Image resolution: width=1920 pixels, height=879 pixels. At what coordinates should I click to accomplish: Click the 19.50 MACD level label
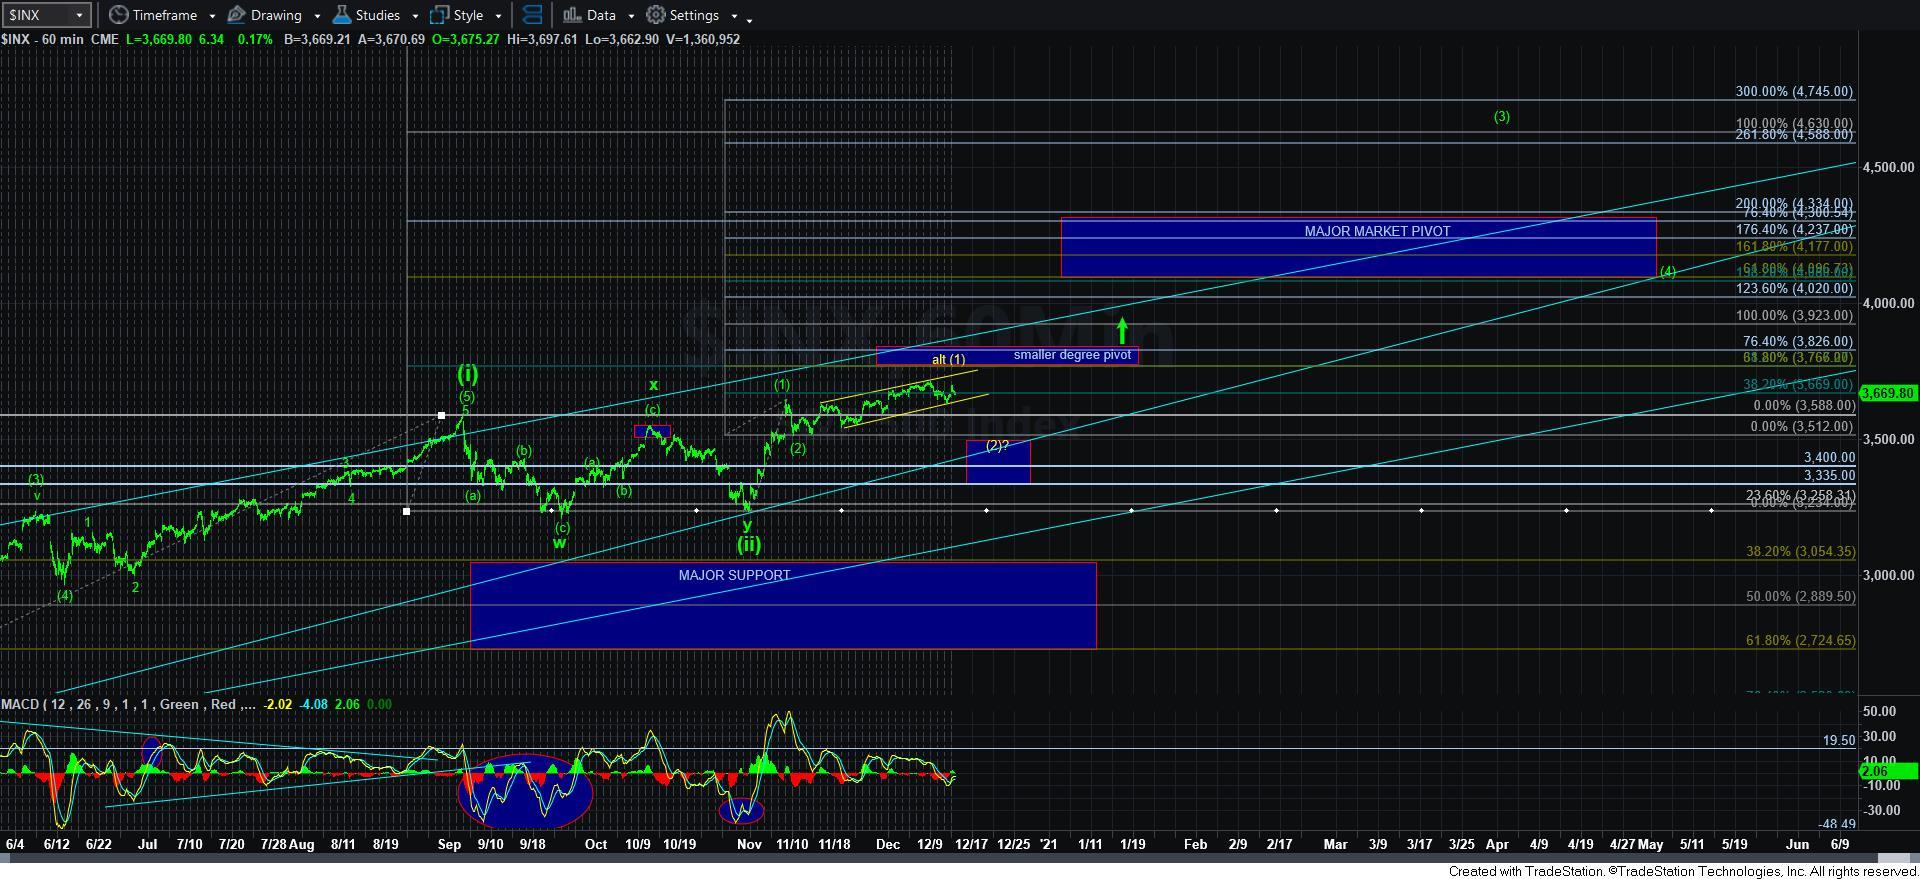click(x=1838, y=740)
